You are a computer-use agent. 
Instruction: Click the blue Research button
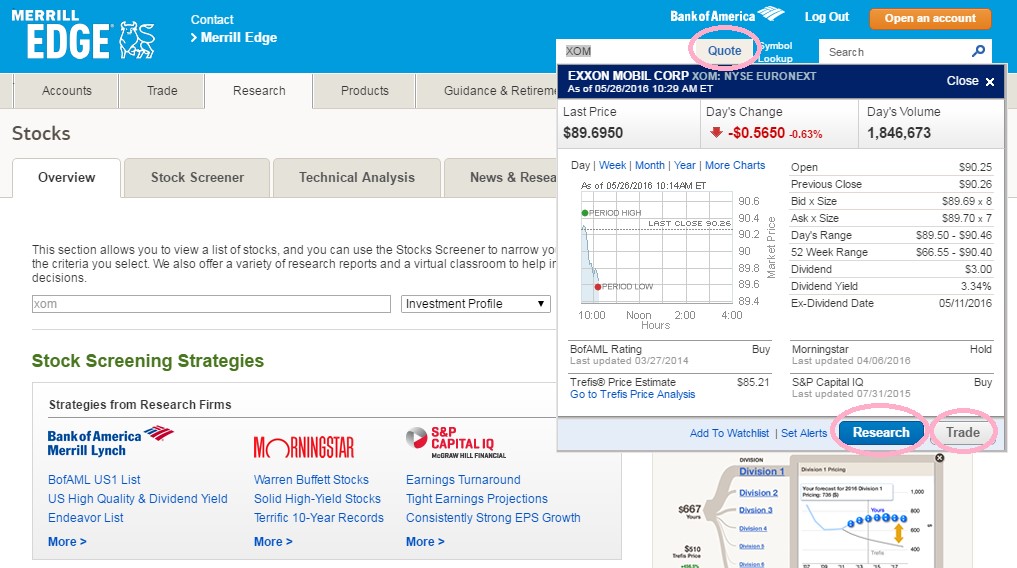[881, 432]
